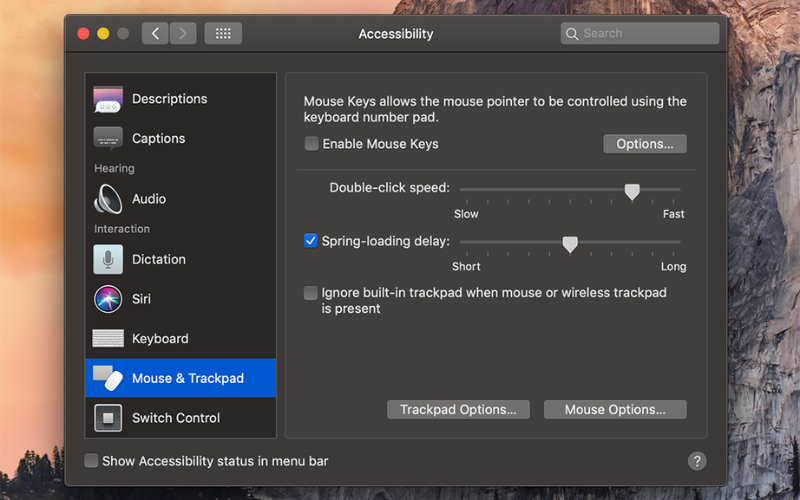This screenshot has height=500, width=800.
Task: Go forward with the right arrow button
Action: (x=183, y=34)
